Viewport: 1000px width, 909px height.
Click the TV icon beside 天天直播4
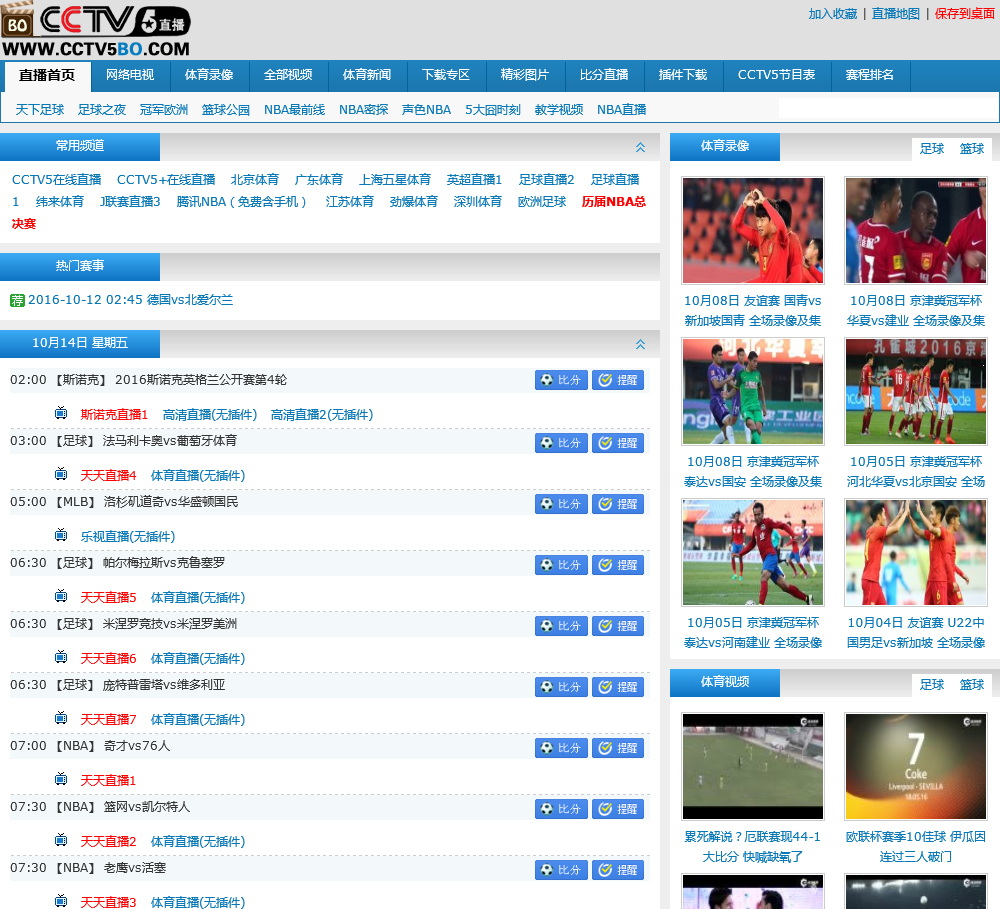[61, 474]
